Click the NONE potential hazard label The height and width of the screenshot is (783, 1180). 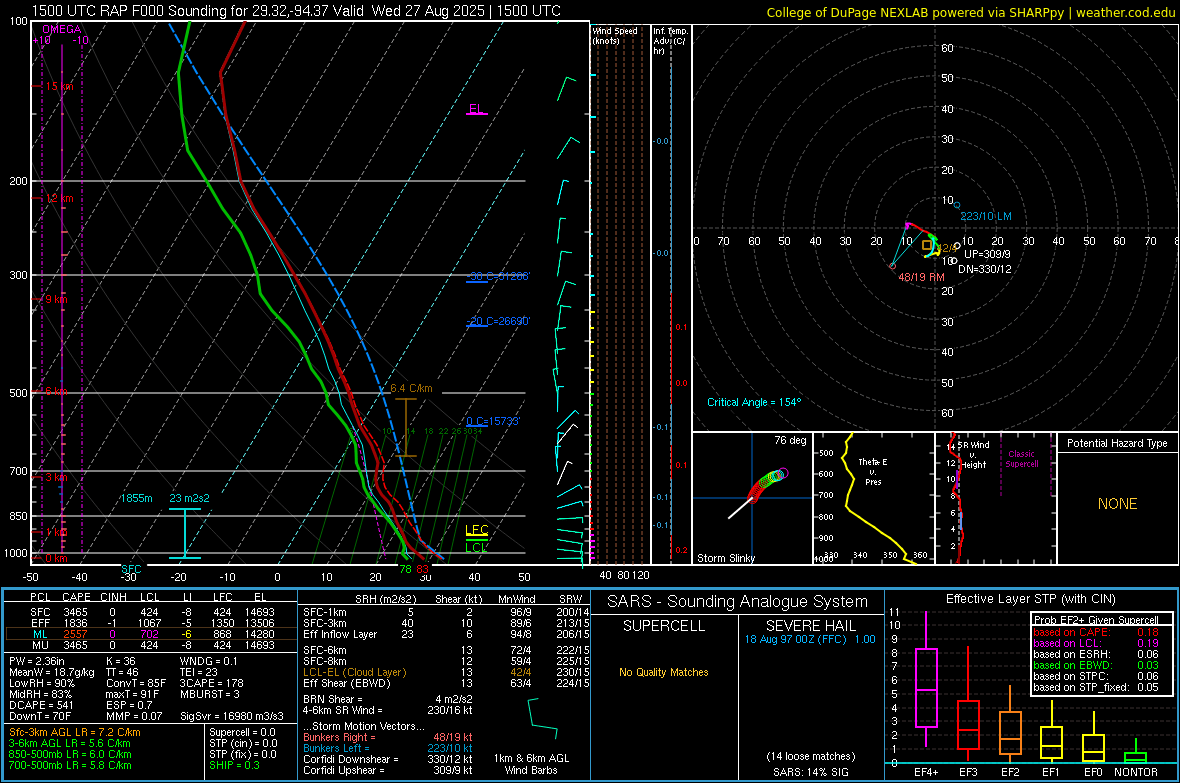coord(1118,504)
